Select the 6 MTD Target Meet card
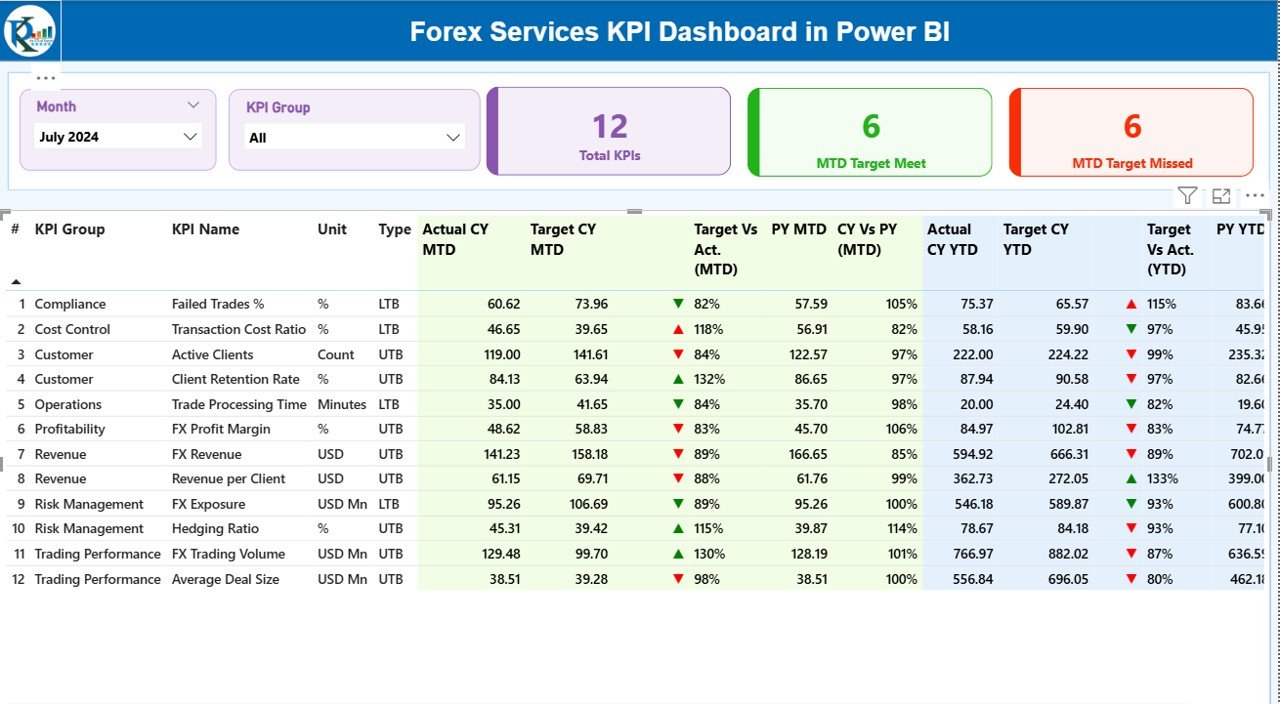This screenshot has height=704, width=1280. click(869, 131)
